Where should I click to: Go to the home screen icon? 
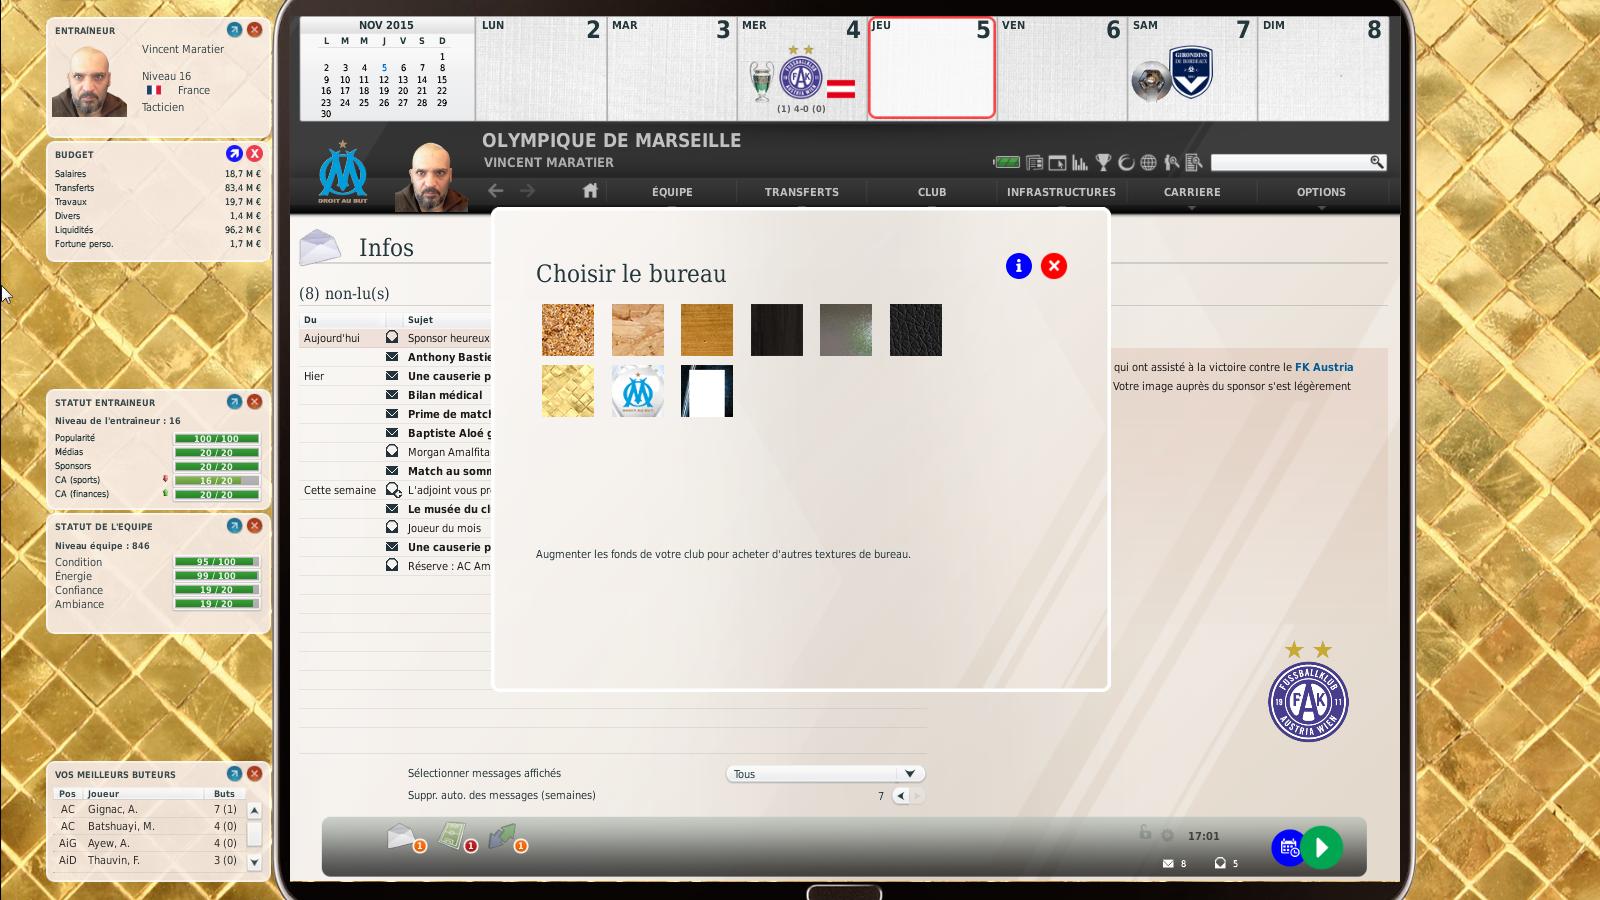point(590,191)
